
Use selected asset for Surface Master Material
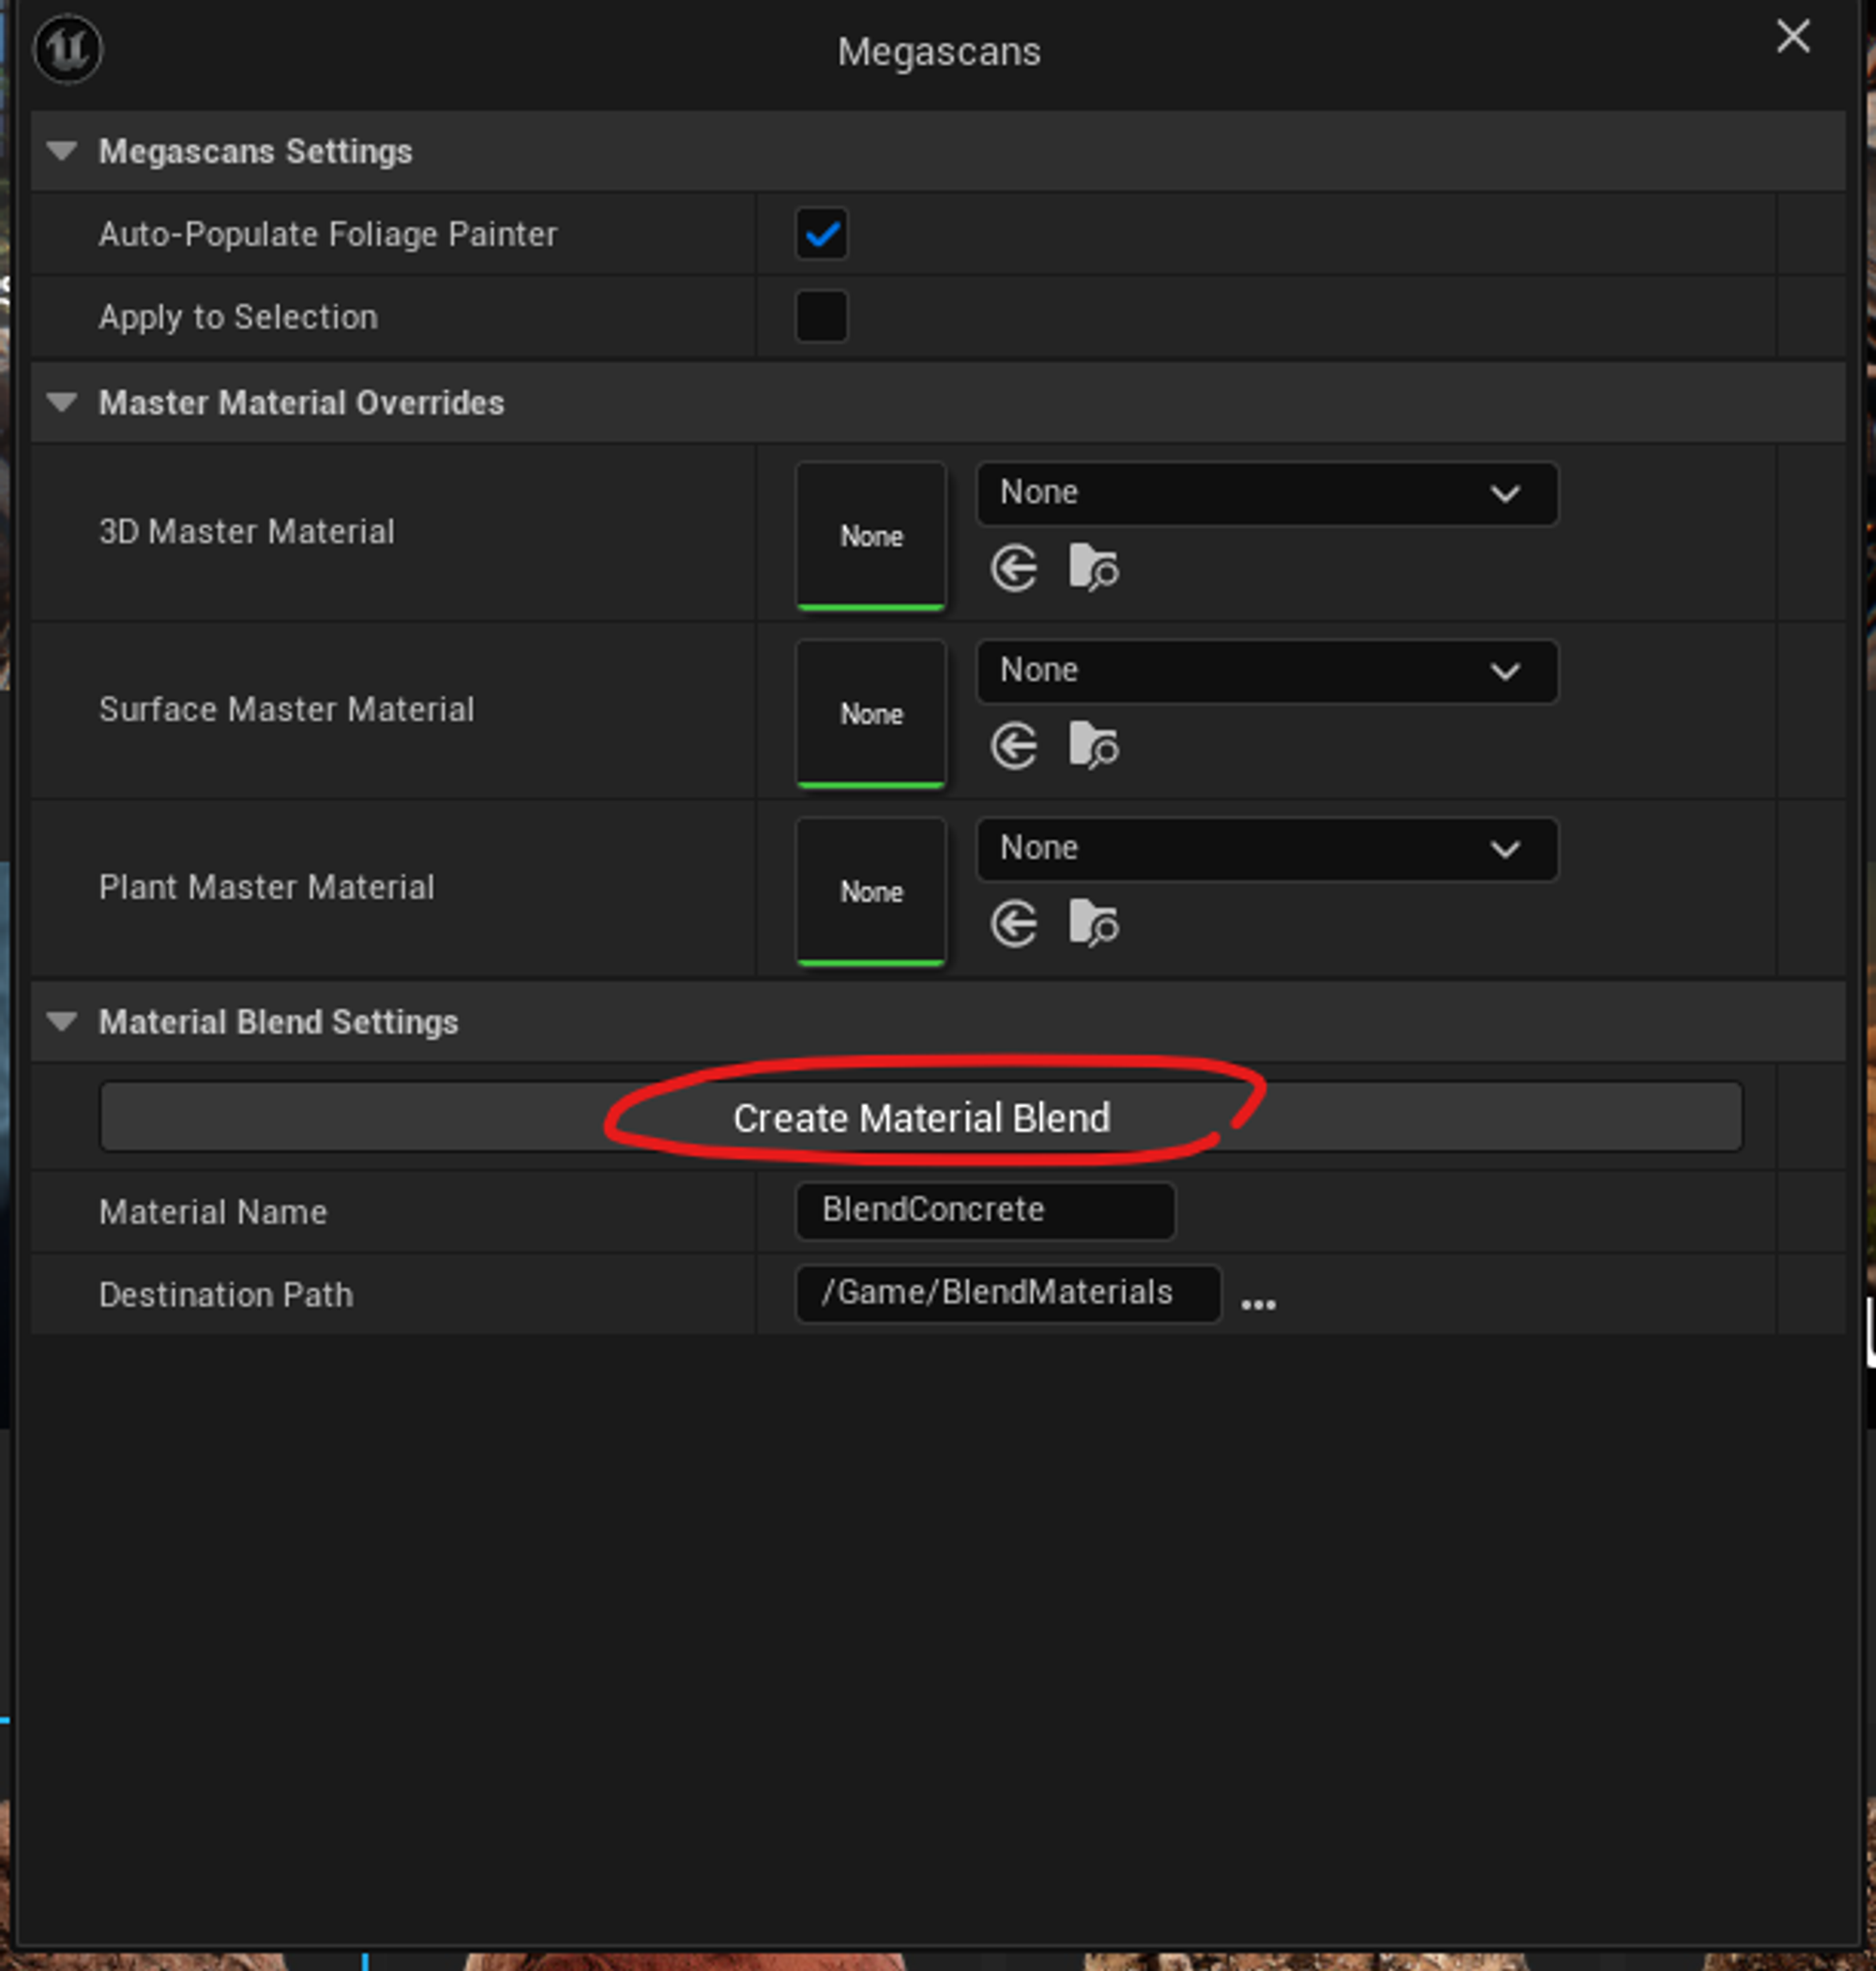tap(1013, 746)
